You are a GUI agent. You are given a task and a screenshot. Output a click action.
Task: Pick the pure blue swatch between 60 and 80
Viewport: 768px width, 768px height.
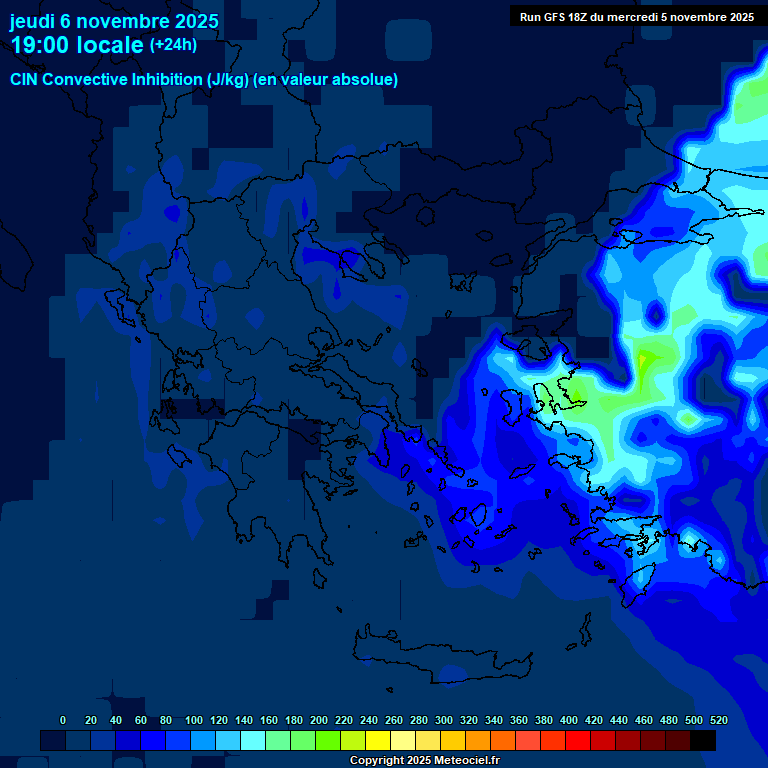coord(152,741)
